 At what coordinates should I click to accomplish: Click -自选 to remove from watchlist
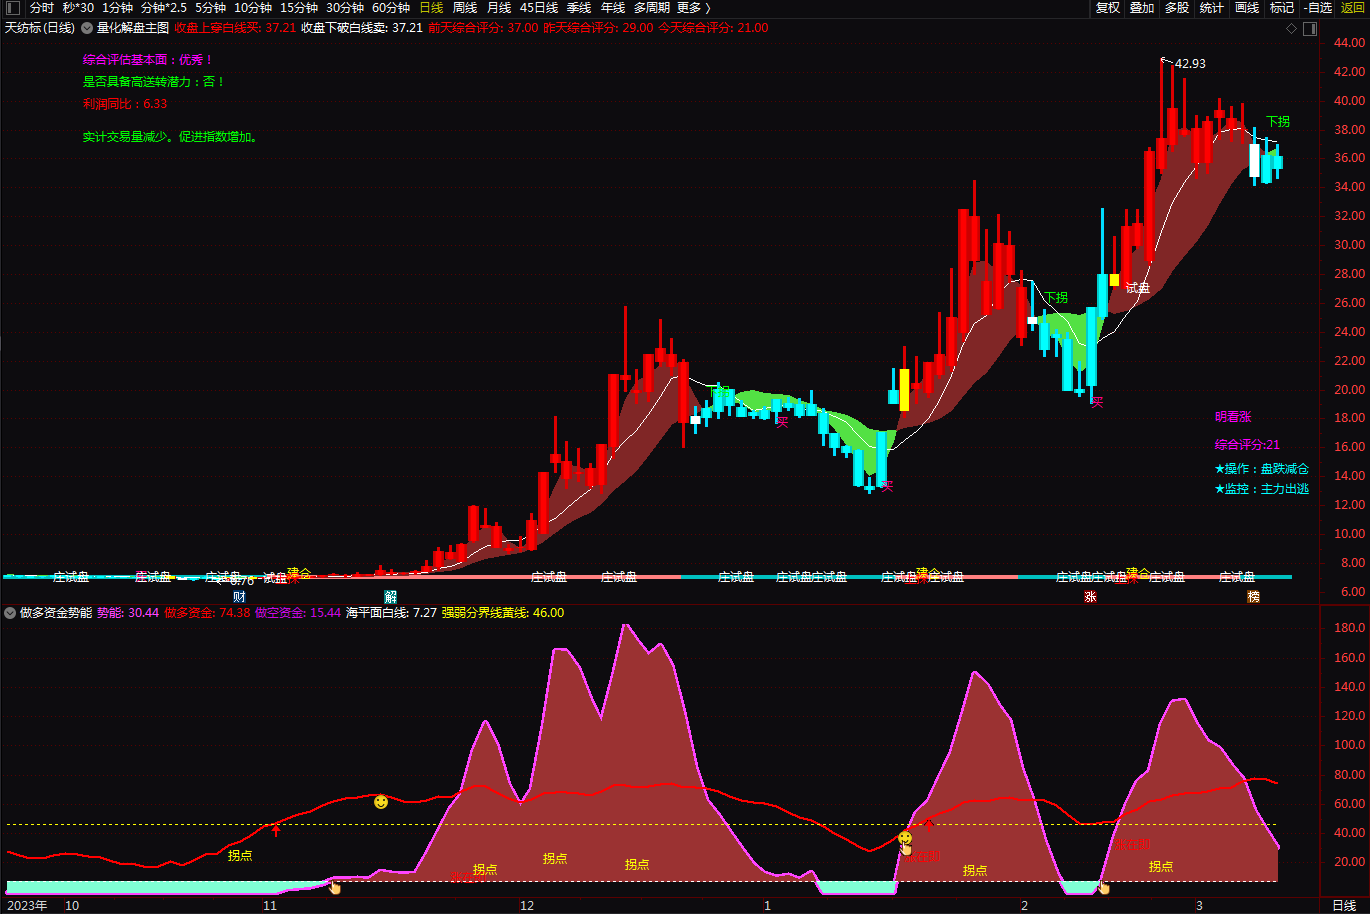click(1318, 8)
